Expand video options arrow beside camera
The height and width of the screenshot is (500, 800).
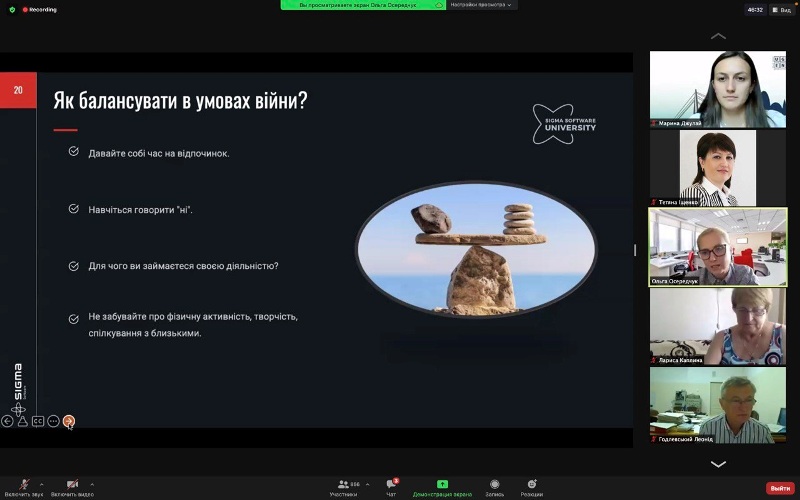[x=92, y=484]
